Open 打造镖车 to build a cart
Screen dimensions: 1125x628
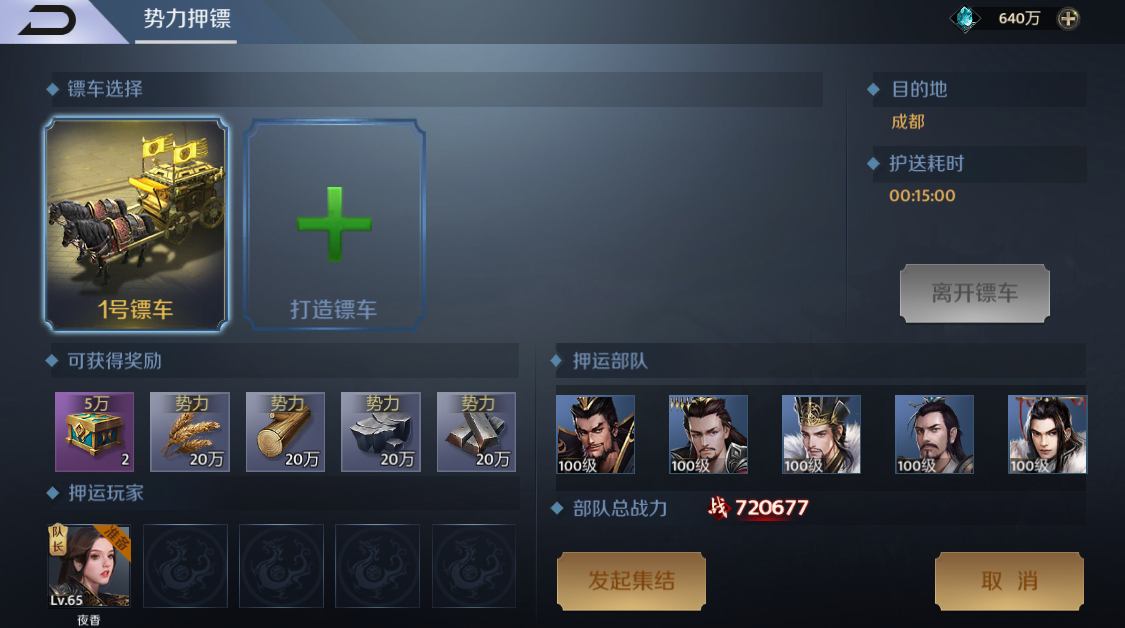coord(334,225)
